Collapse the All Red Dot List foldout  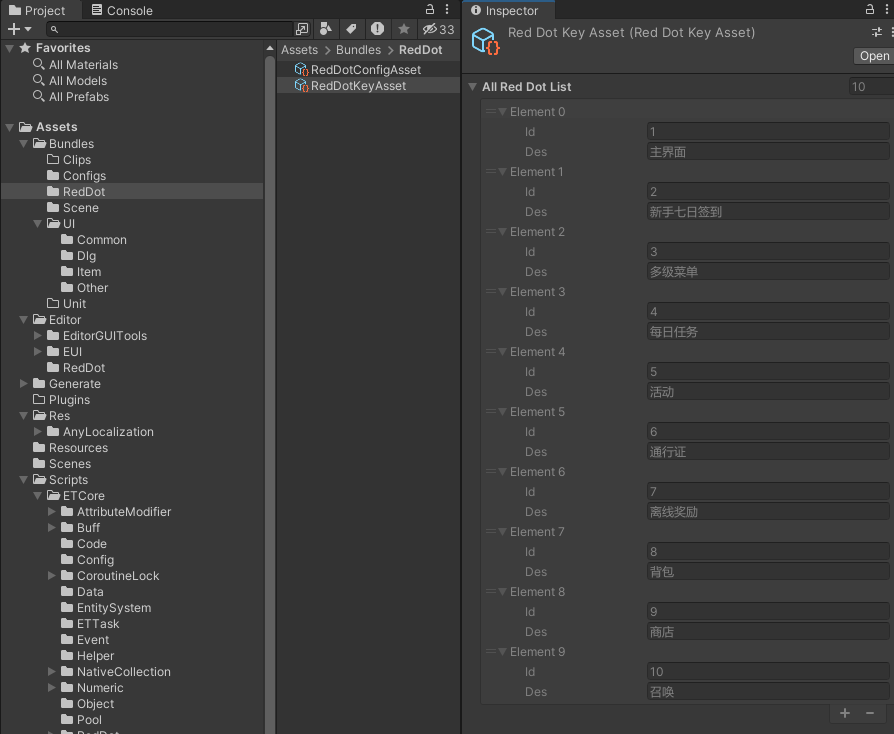click(473, 87)
